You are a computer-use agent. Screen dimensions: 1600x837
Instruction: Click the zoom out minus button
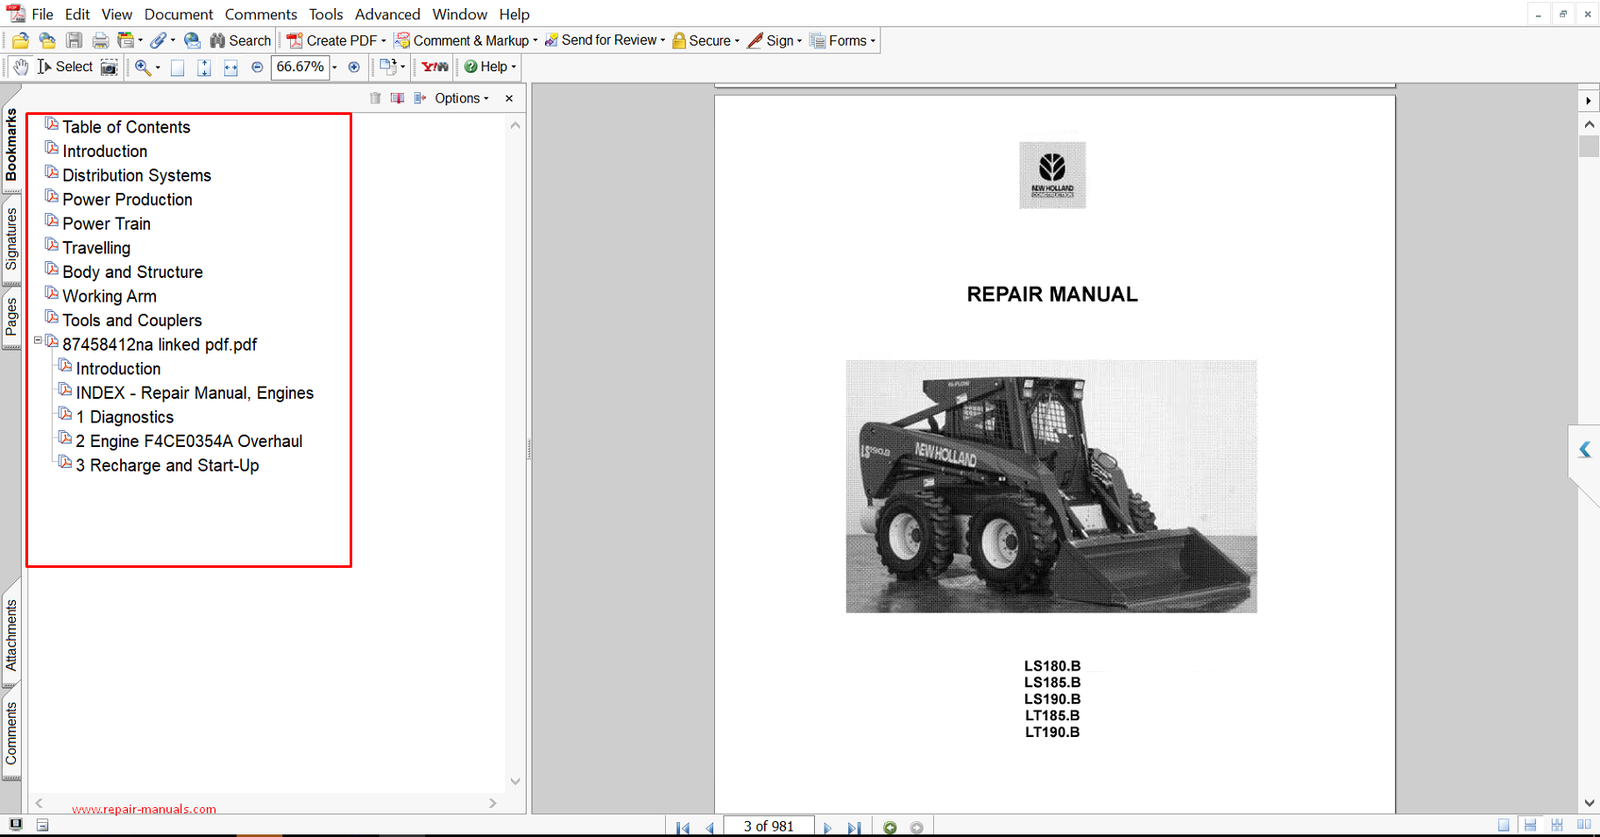[257, 67]
